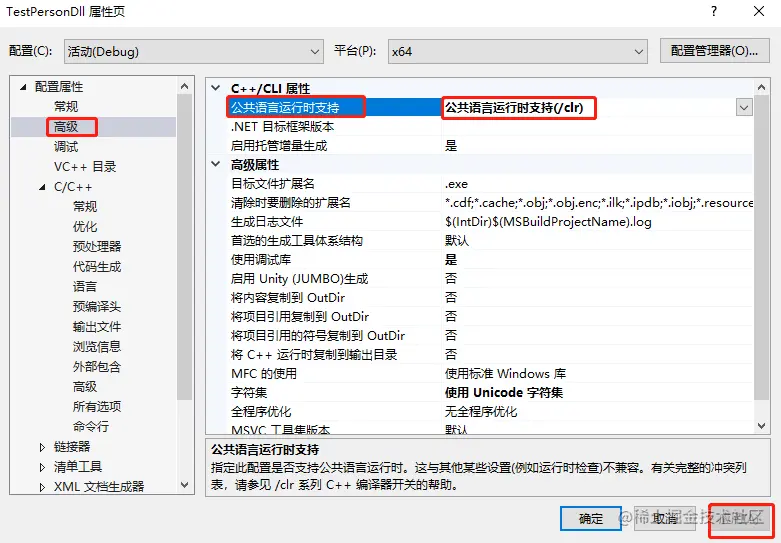Expand the 链接器 tree node
Viewport: 781px width, 543px height.
coord(42,447)
